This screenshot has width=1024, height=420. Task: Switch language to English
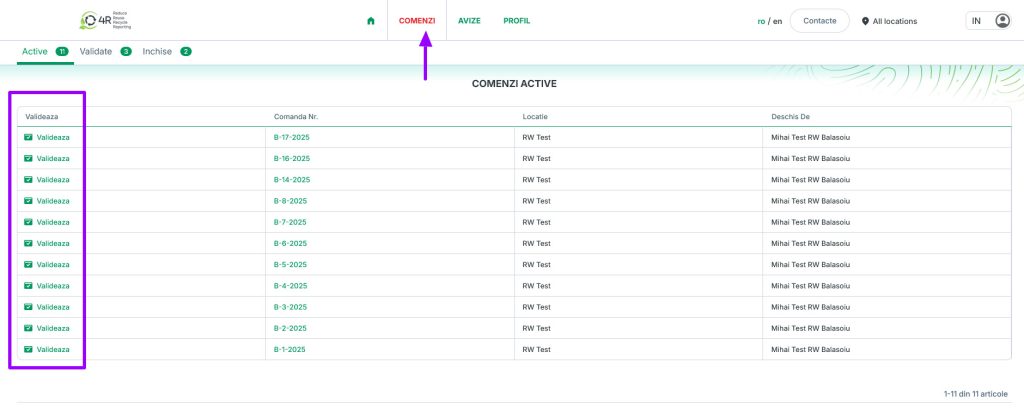click(x=777, y=21)
